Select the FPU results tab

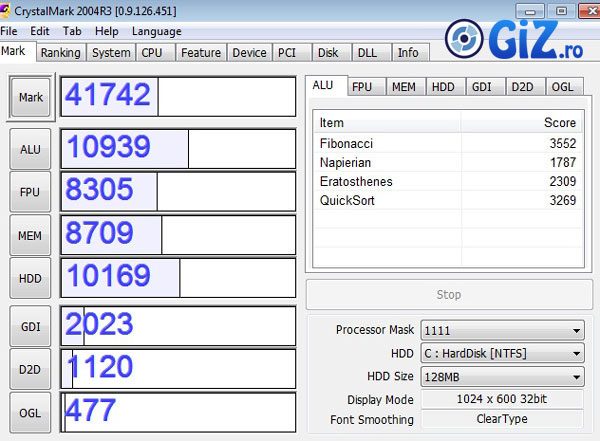pyautogui.click(x=365, y=87)
